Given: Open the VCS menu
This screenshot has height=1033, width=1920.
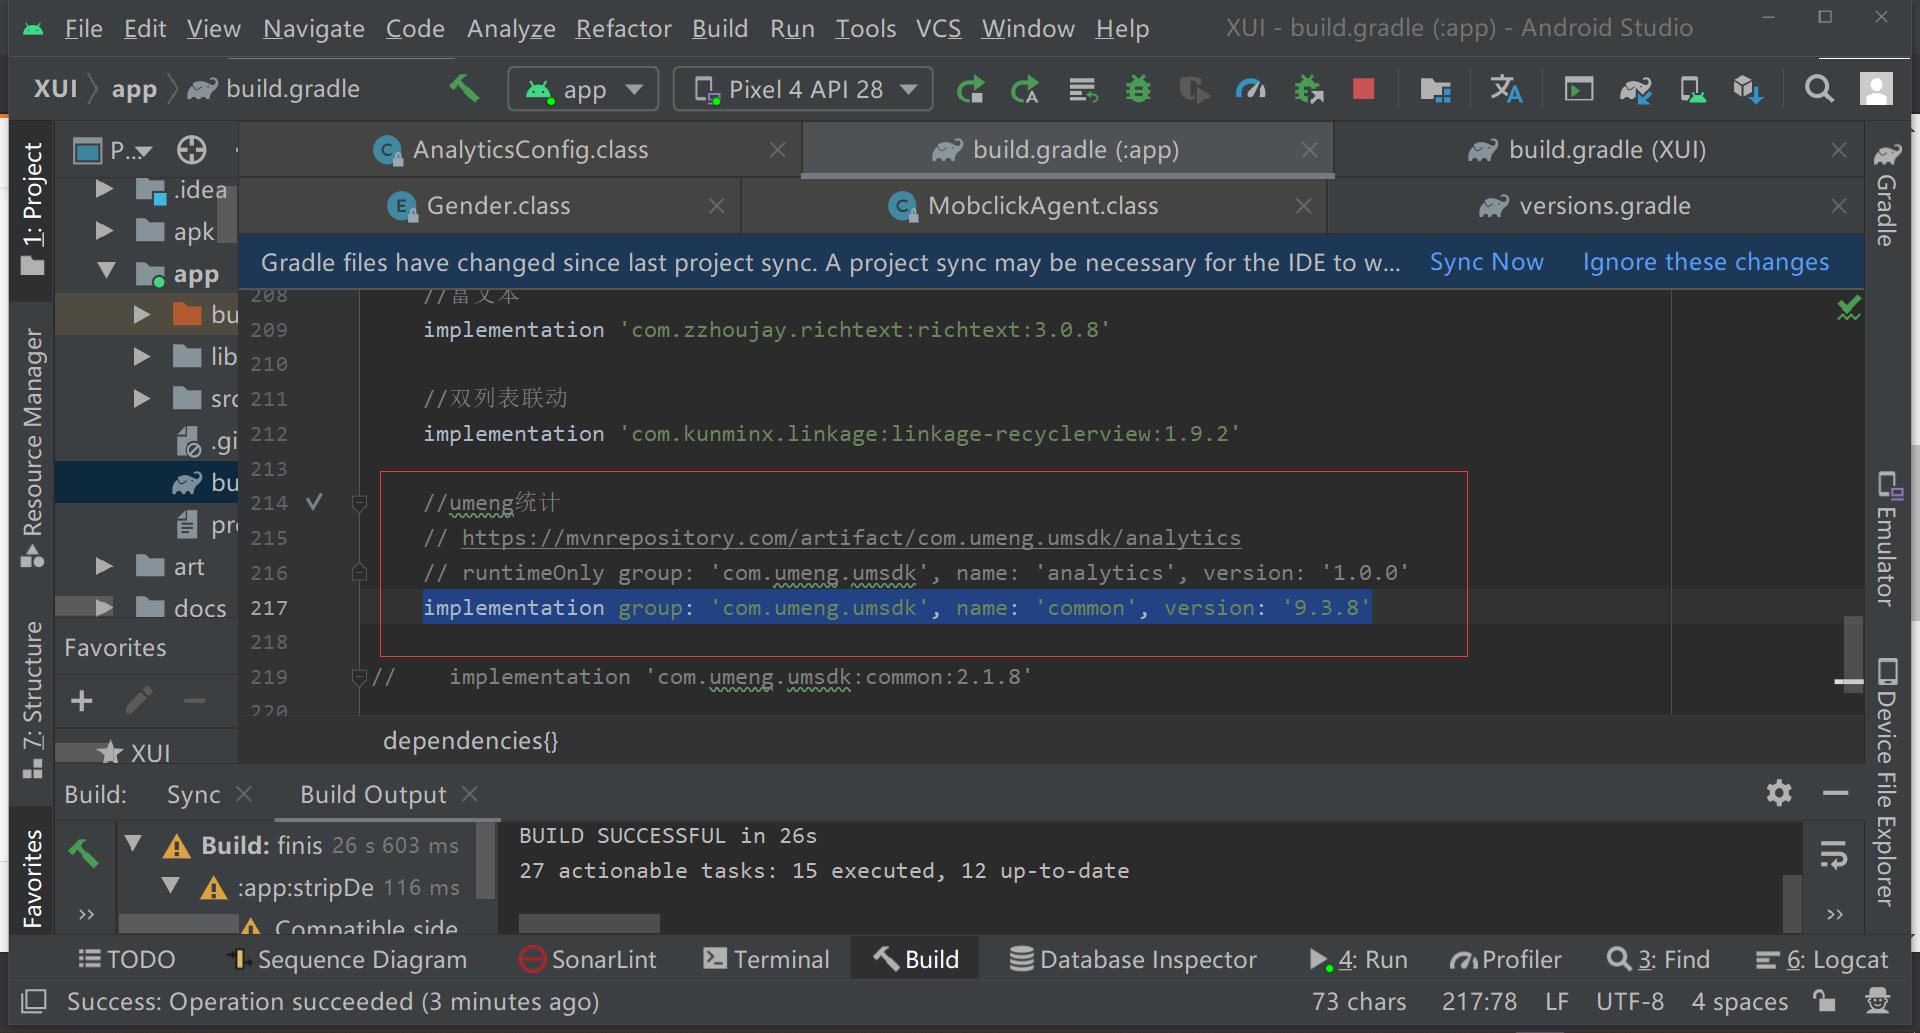Looking at the screenshot, I should (938, 29).
